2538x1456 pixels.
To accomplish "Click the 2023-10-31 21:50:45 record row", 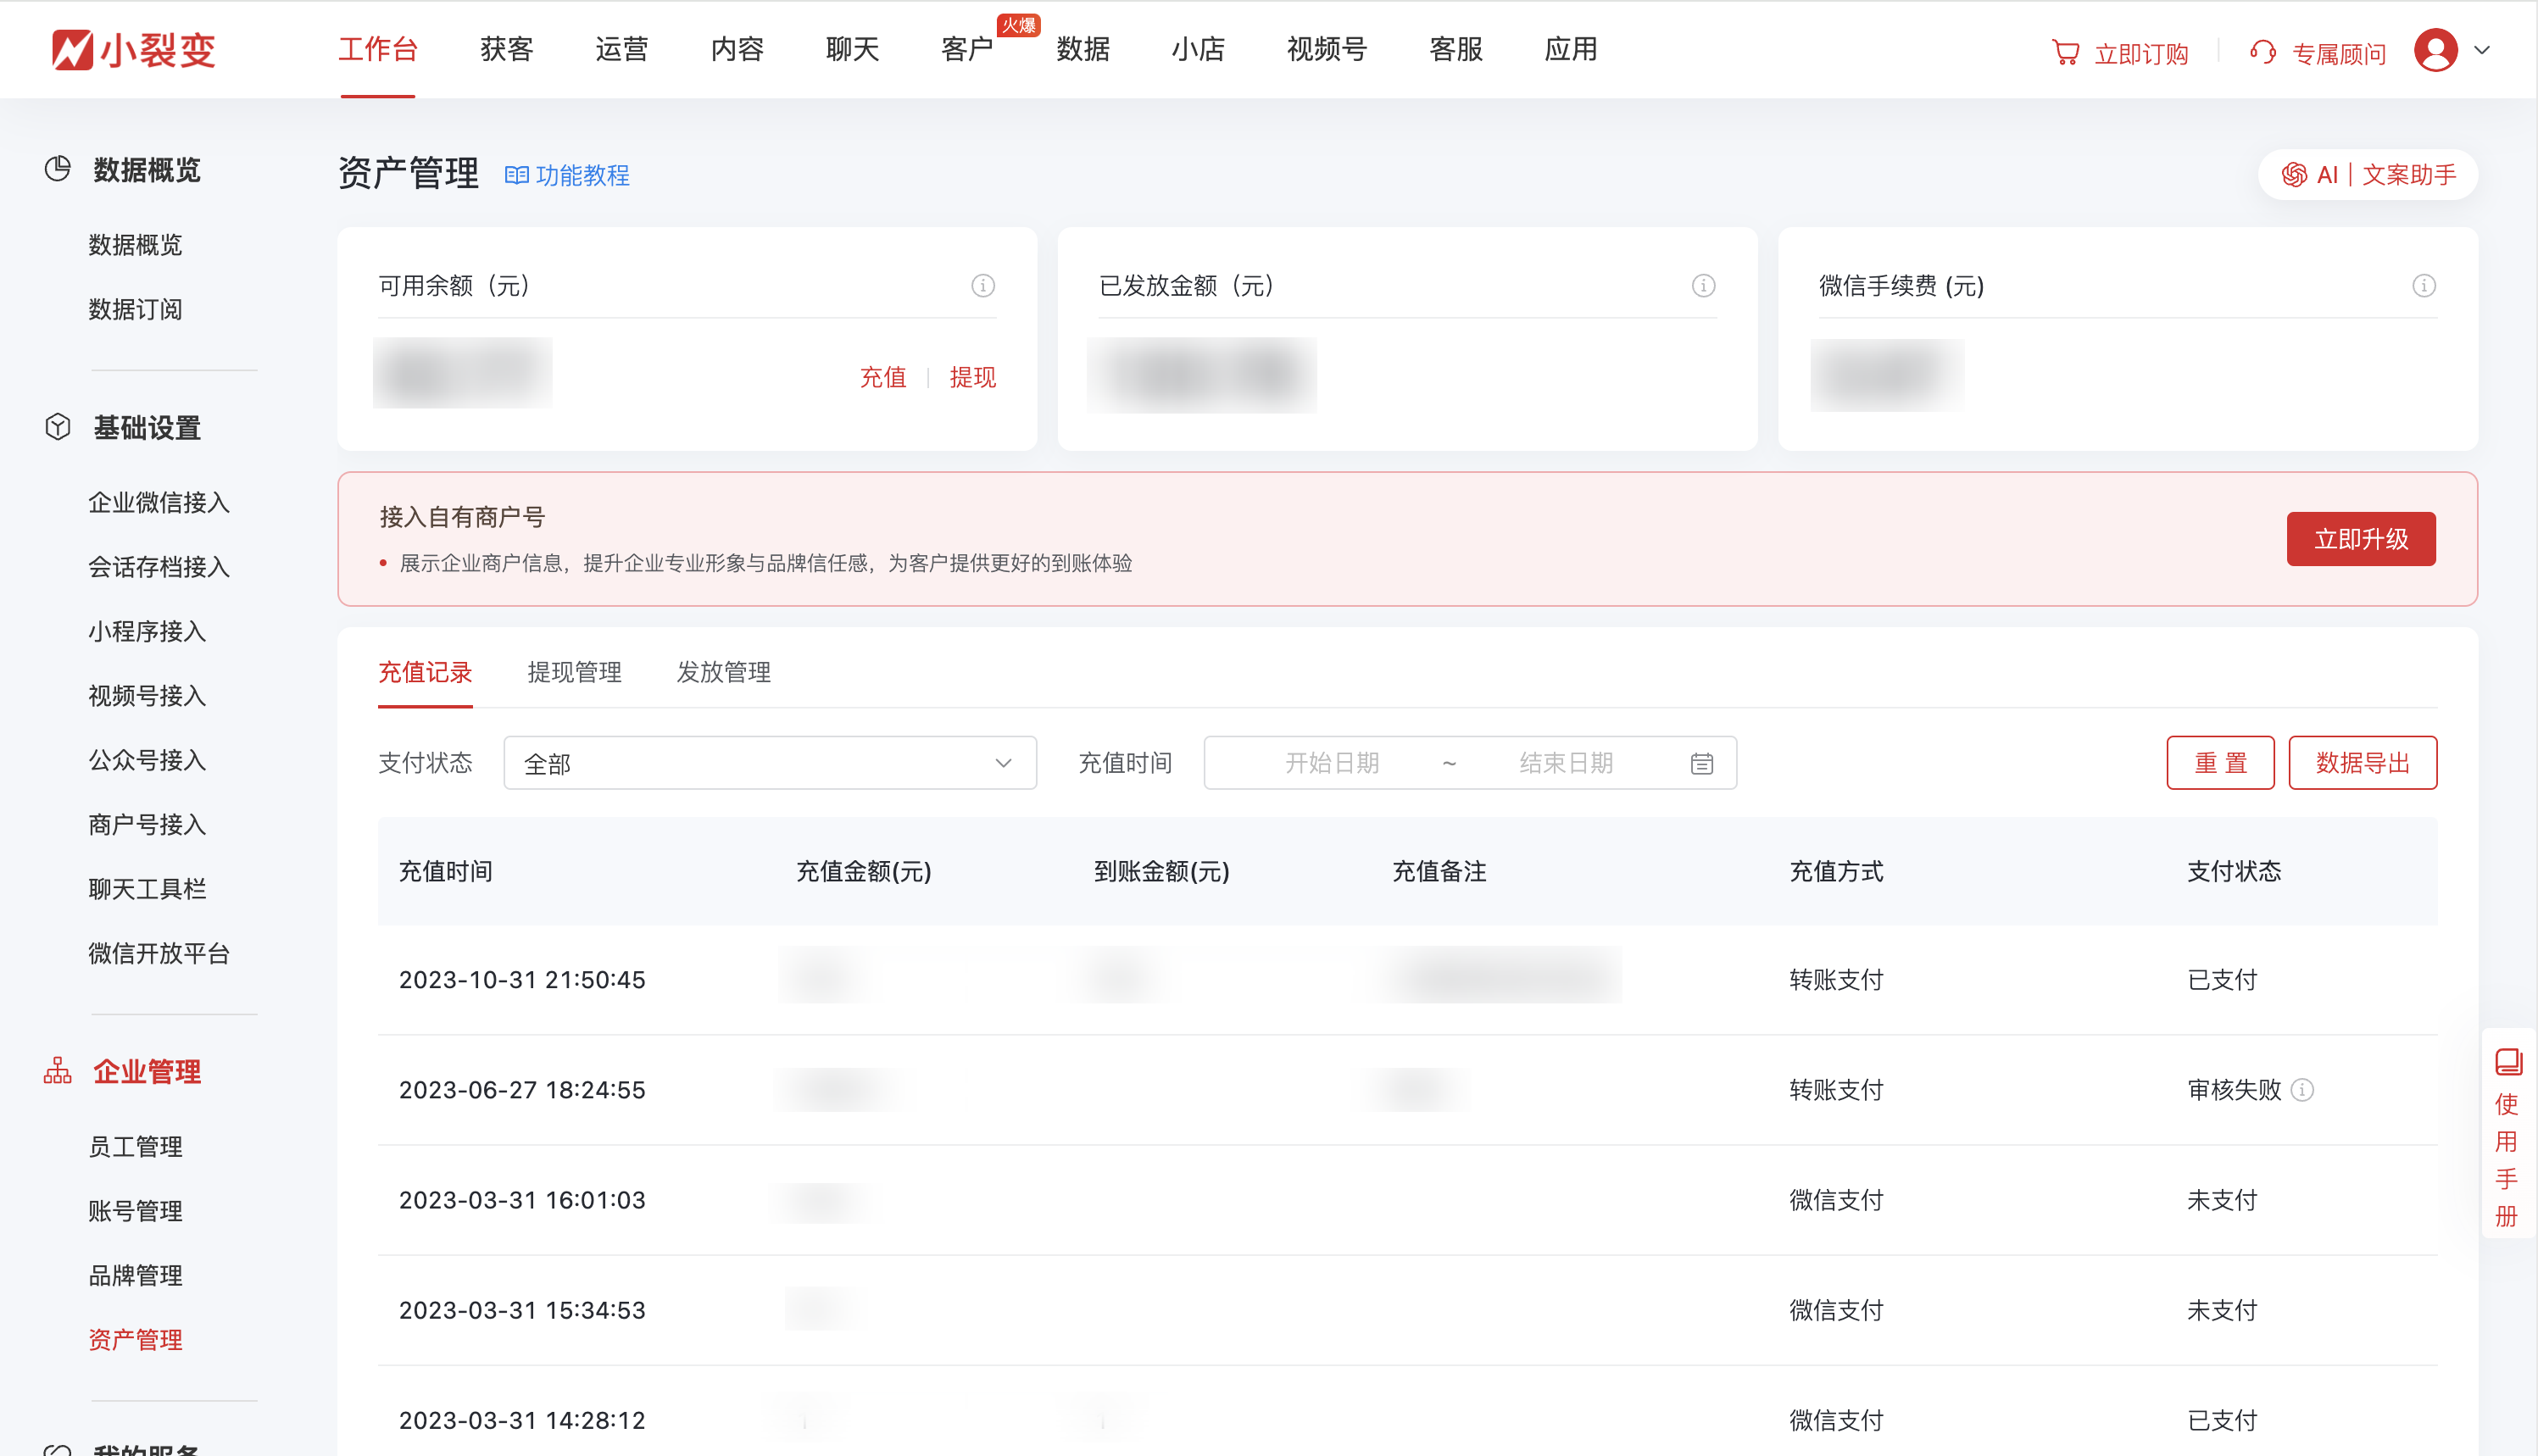I will point(1407,980).
